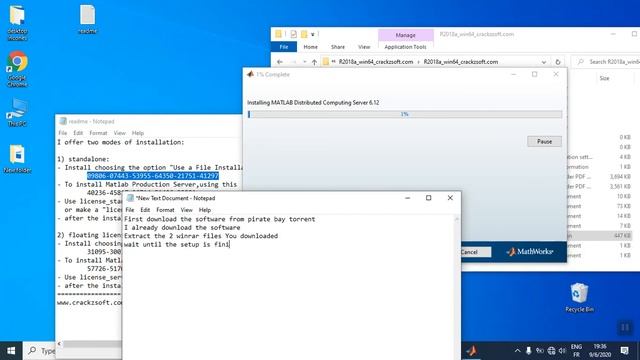Open the File tab in Explorer
The height and width of the screenshot is (360, 640).
click(x=284, y=47)
